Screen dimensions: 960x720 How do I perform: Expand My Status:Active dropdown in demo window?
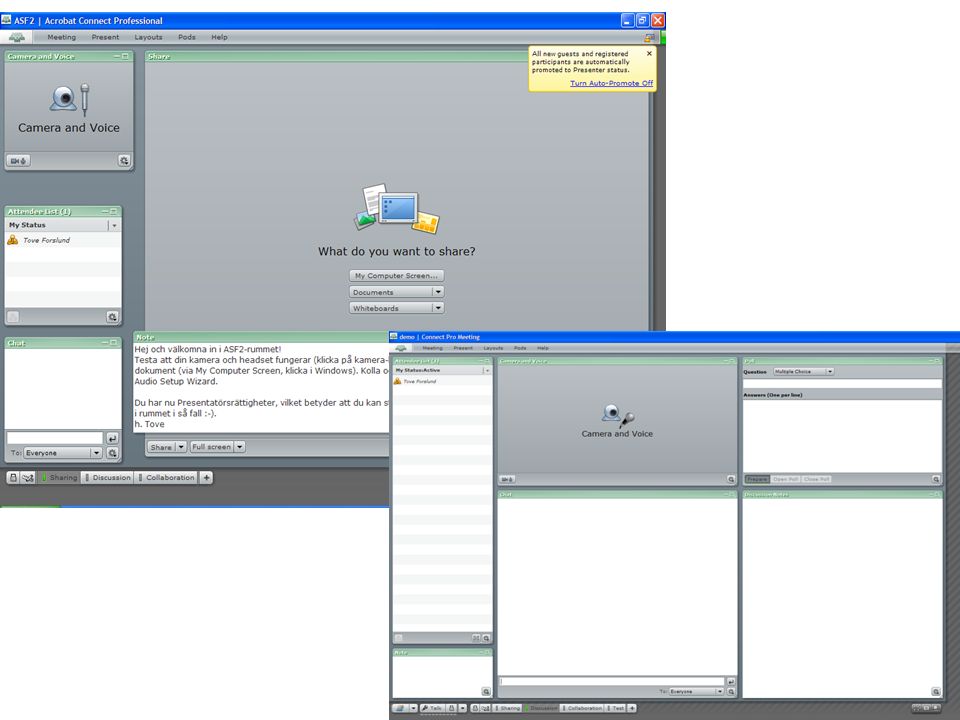click(487, 370)
